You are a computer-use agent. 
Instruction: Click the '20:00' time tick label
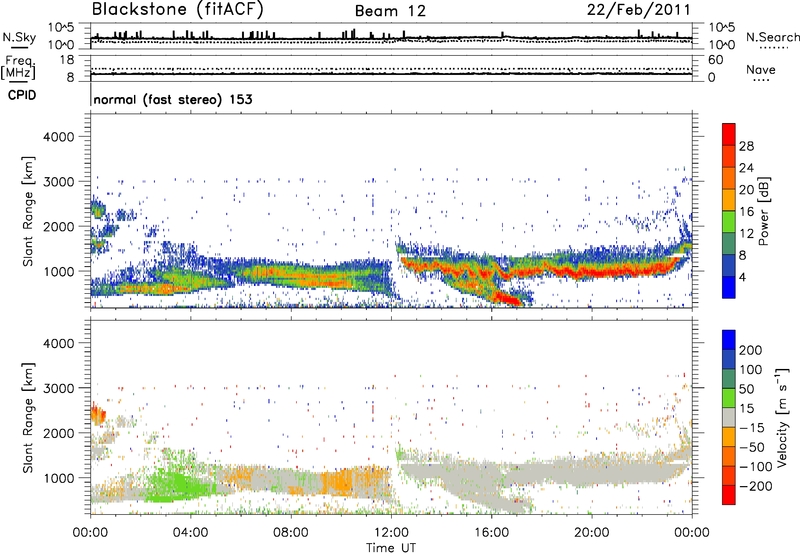tap(591, 533)
